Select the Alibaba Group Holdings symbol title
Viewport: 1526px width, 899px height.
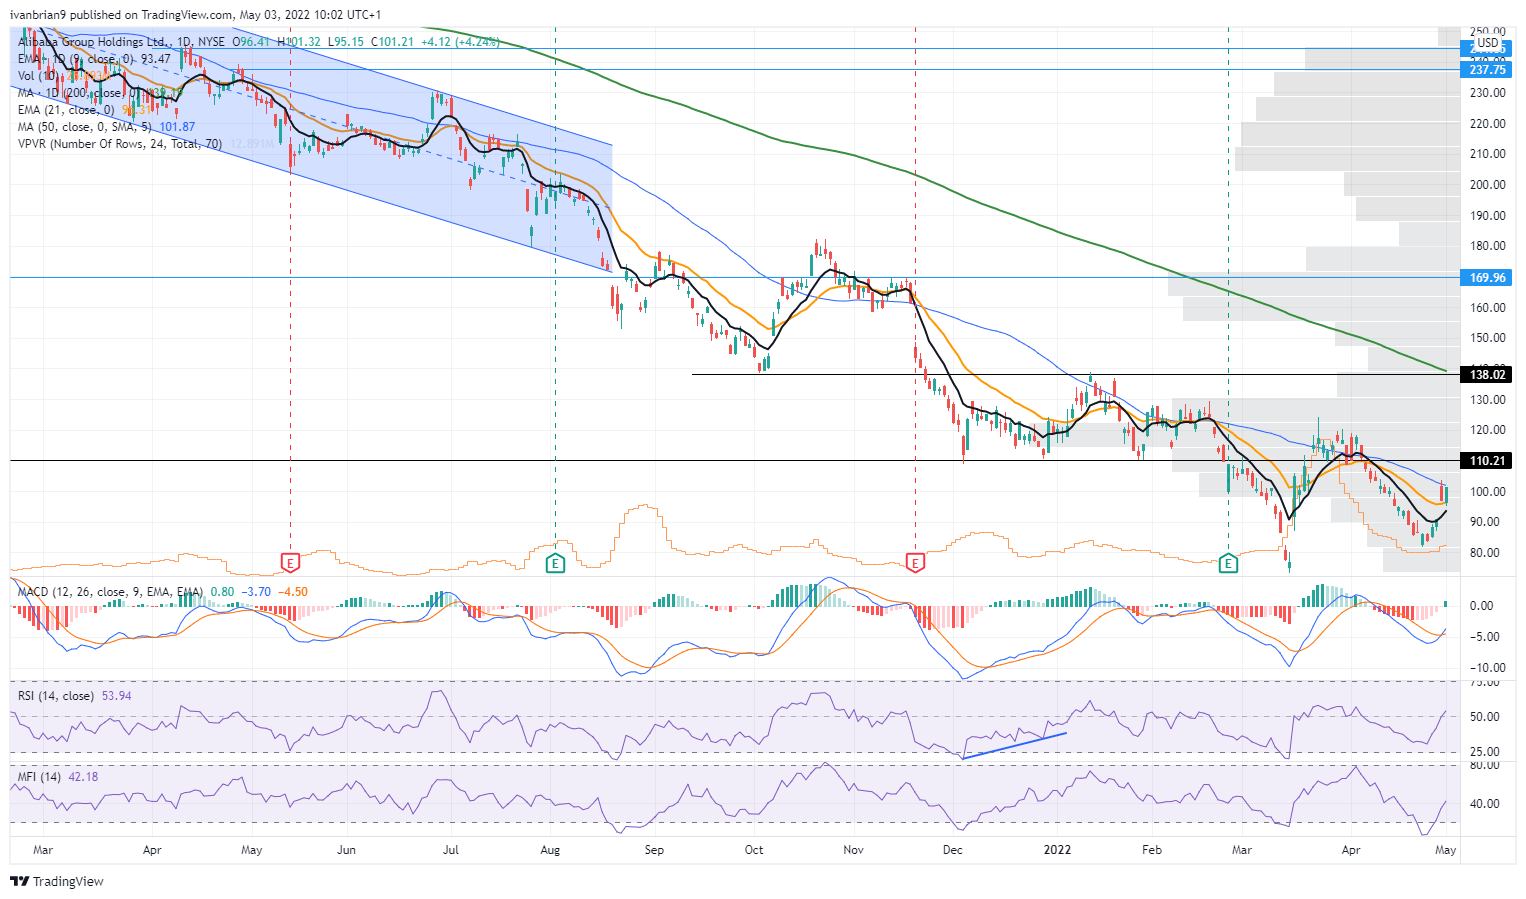(93, 42)
